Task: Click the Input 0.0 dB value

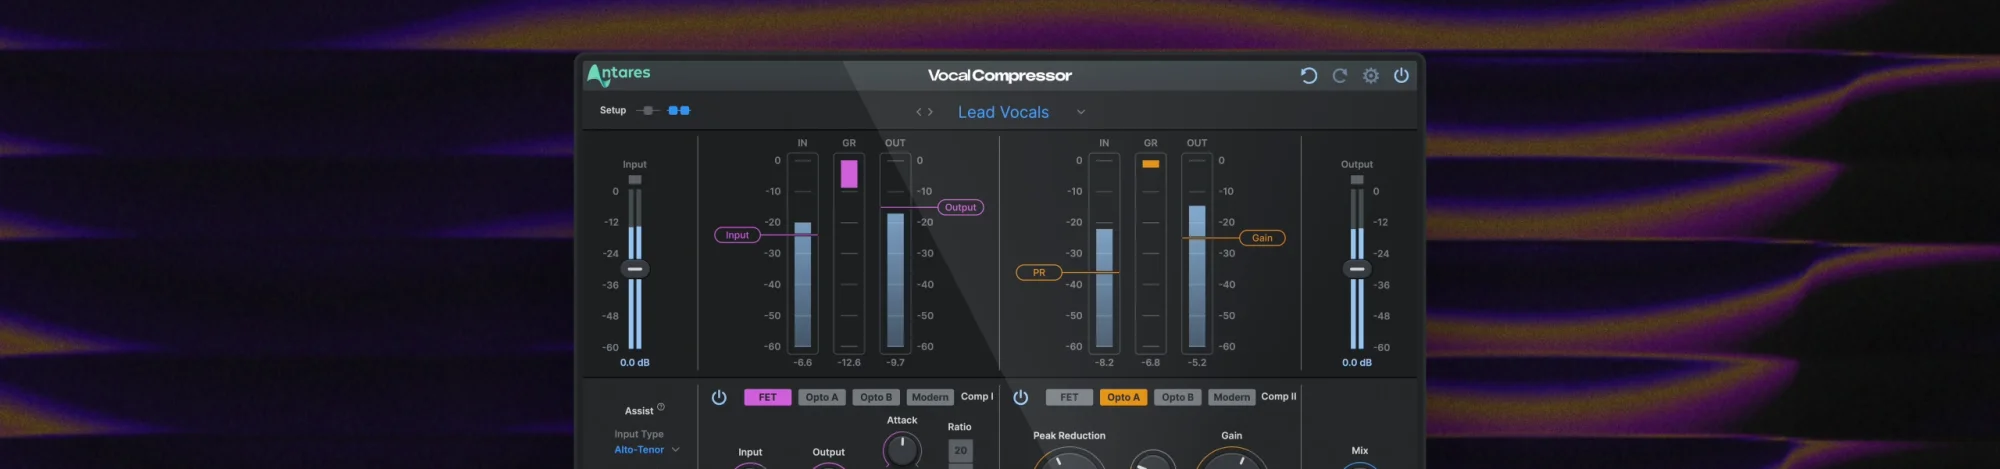Action: (635, 363)
